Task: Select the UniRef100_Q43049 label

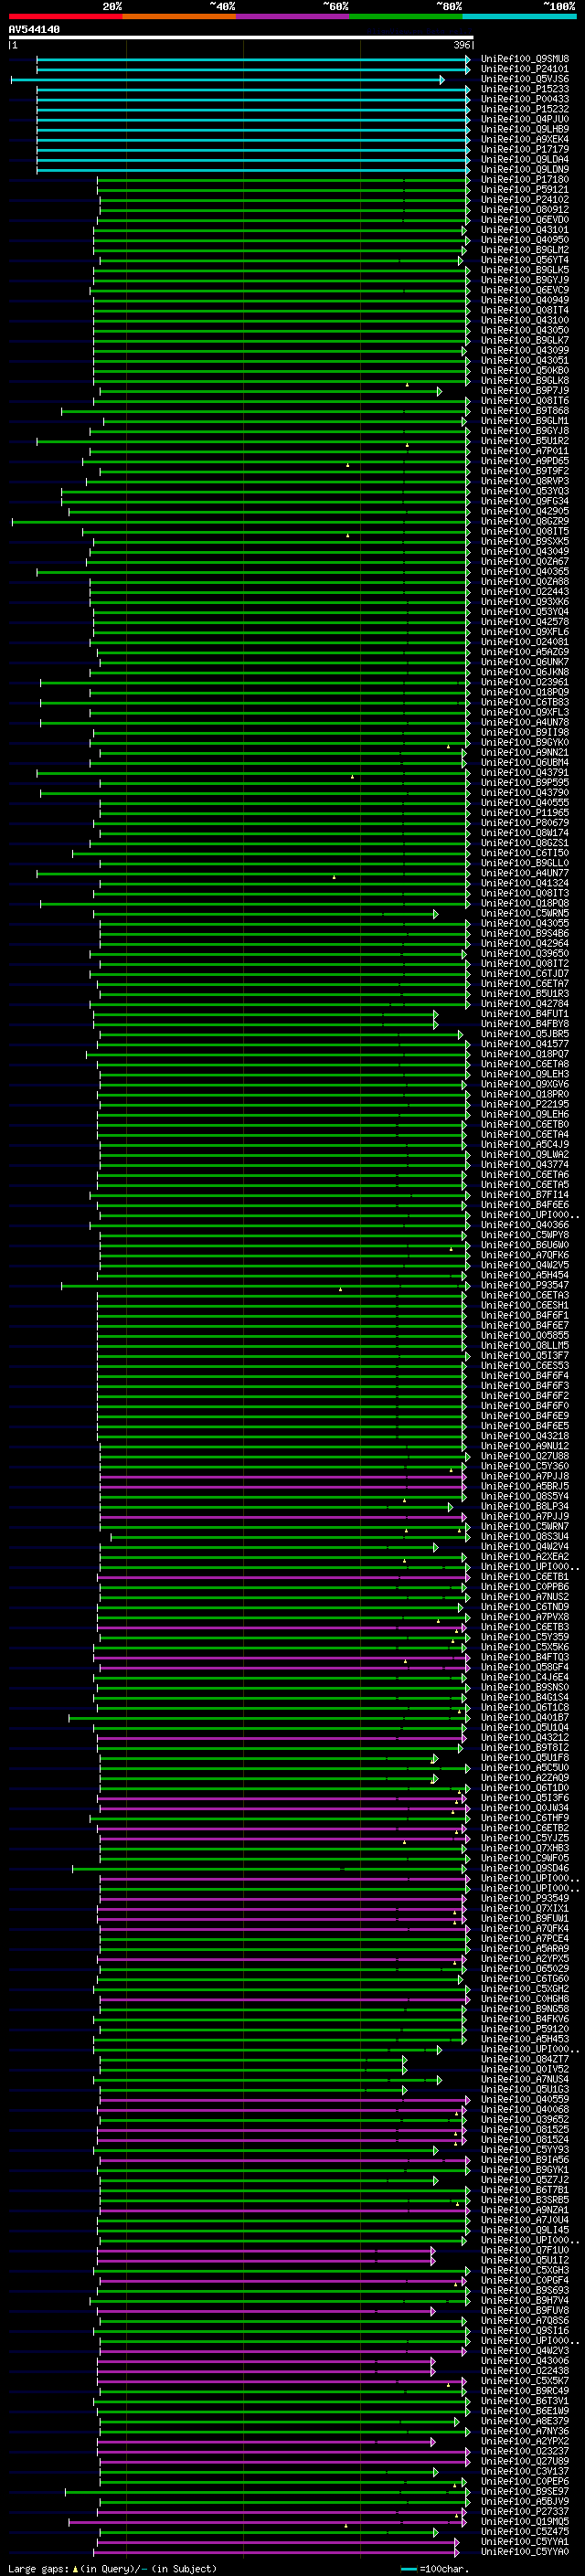Action: 524,552
